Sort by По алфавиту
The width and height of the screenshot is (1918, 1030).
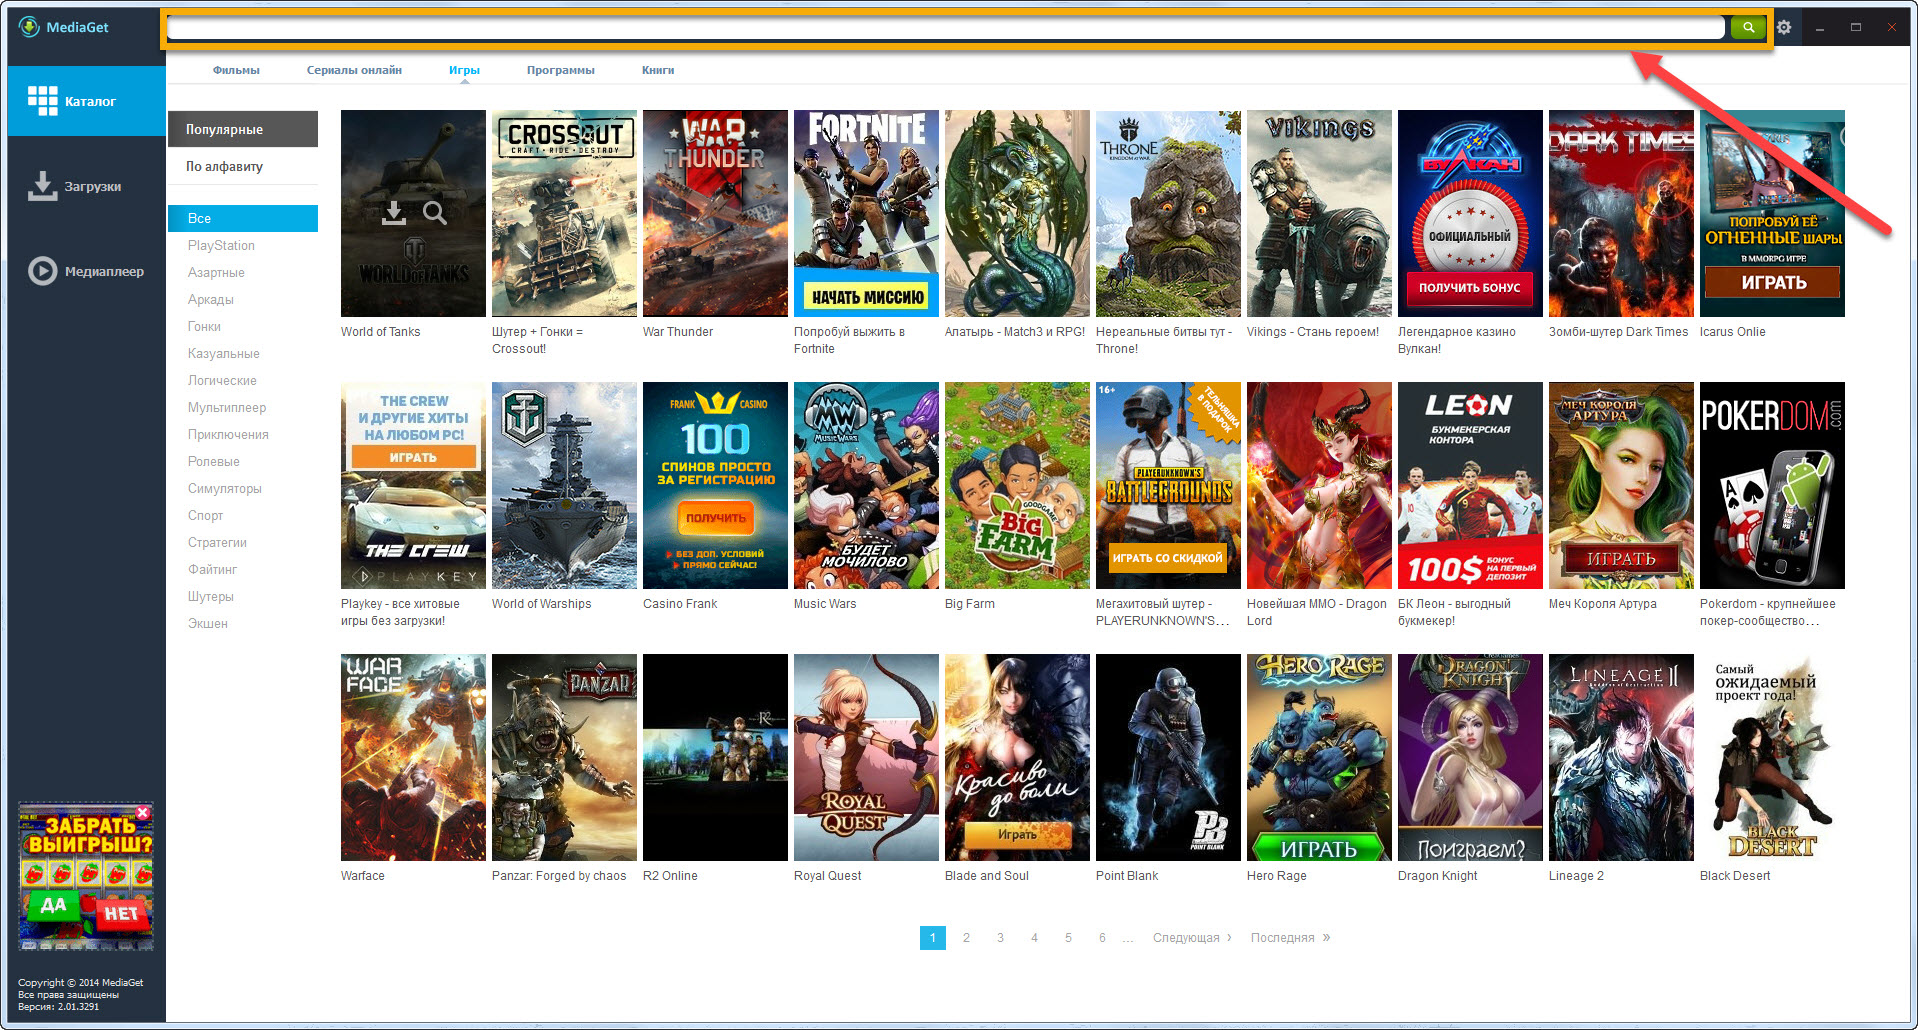tap(243, 166)
